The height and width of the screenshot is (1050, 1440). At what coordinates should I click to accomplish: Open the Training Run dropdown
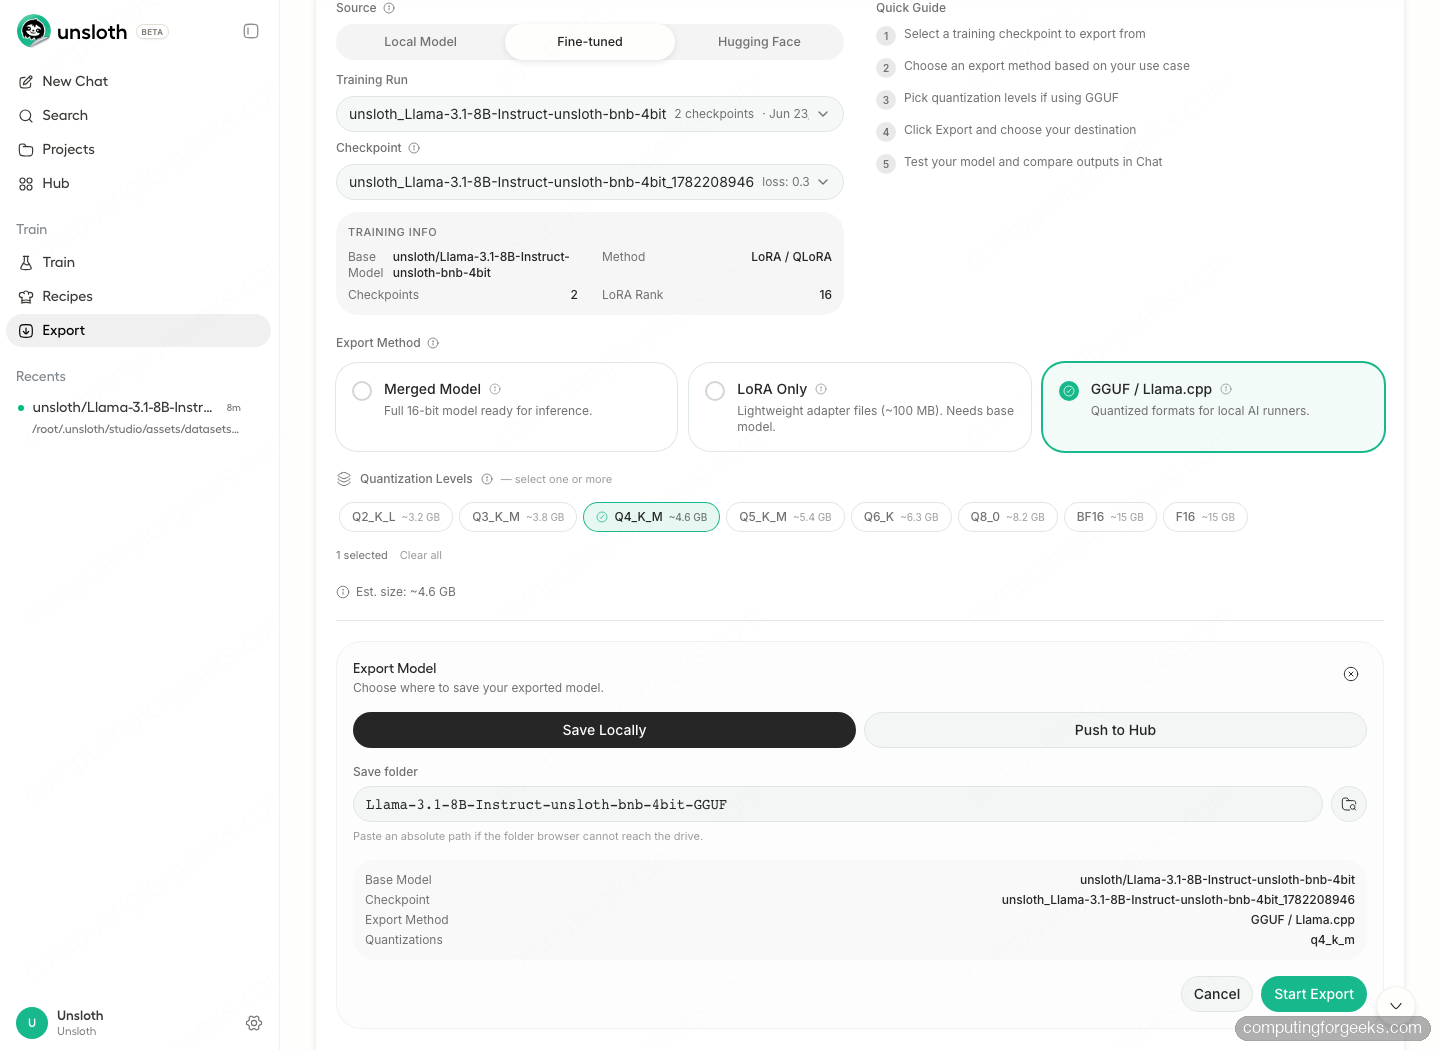[590, 114]
